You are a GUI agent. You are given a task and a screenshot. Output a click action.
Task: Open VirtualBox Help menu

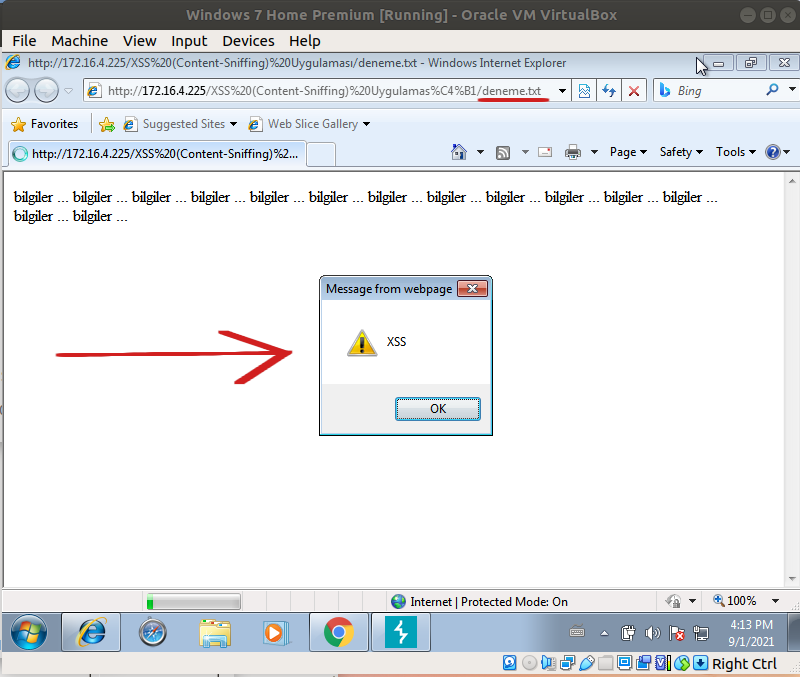click(x=305, y=41)
